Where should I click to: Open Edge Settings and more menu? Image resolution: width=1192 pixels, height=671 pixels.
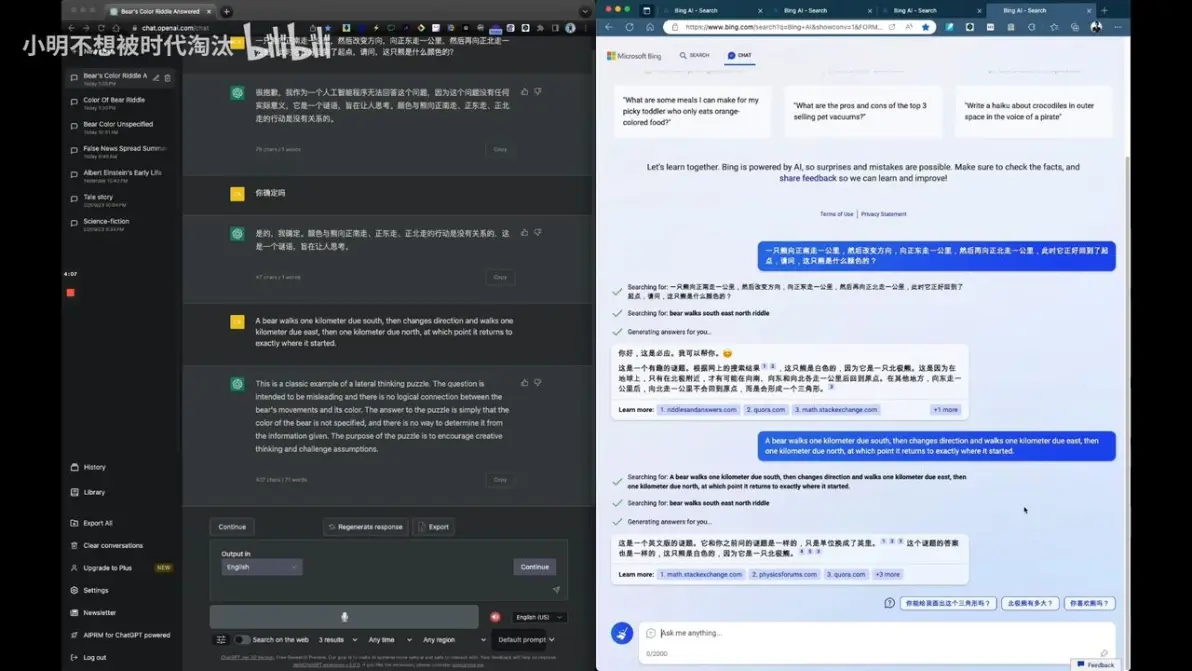(x=1118, y=27)
